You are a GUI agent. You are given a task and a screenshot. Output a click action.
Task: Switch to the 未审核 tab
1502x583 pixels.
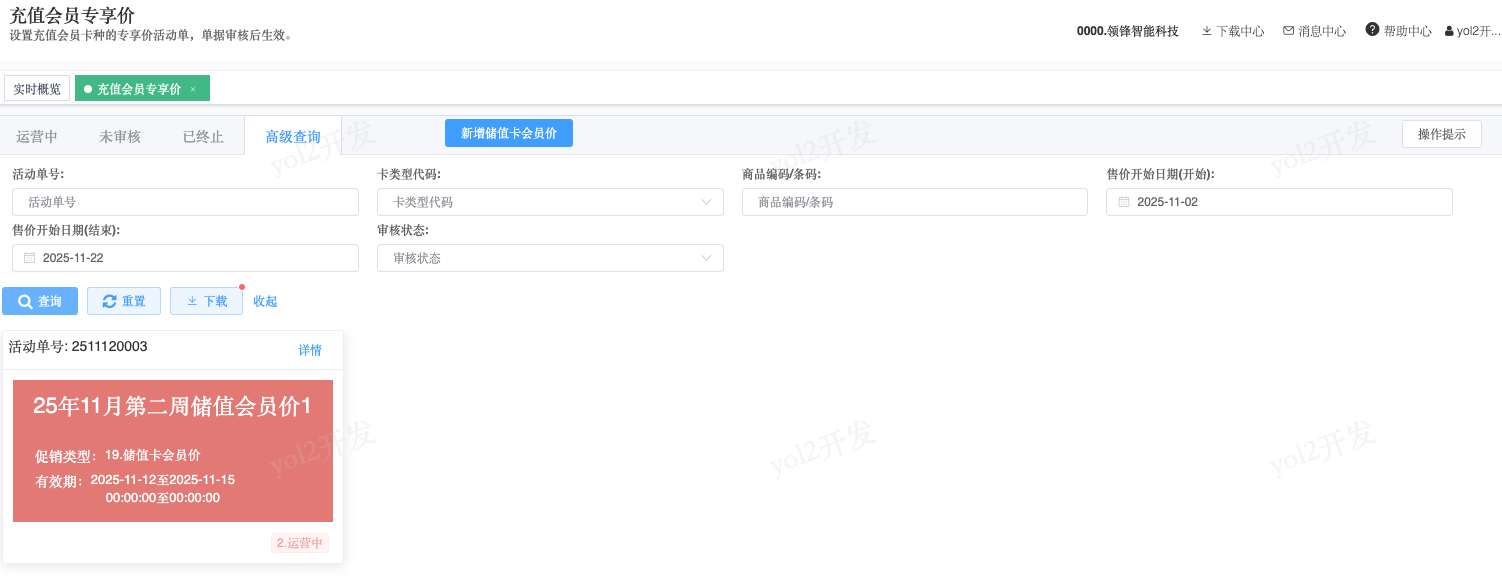click(x=120, y=137)
